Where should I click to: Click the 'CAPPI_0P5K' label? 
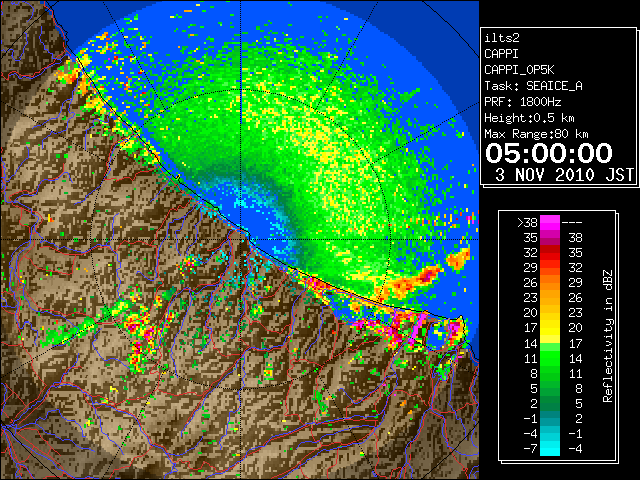(519, 70)
